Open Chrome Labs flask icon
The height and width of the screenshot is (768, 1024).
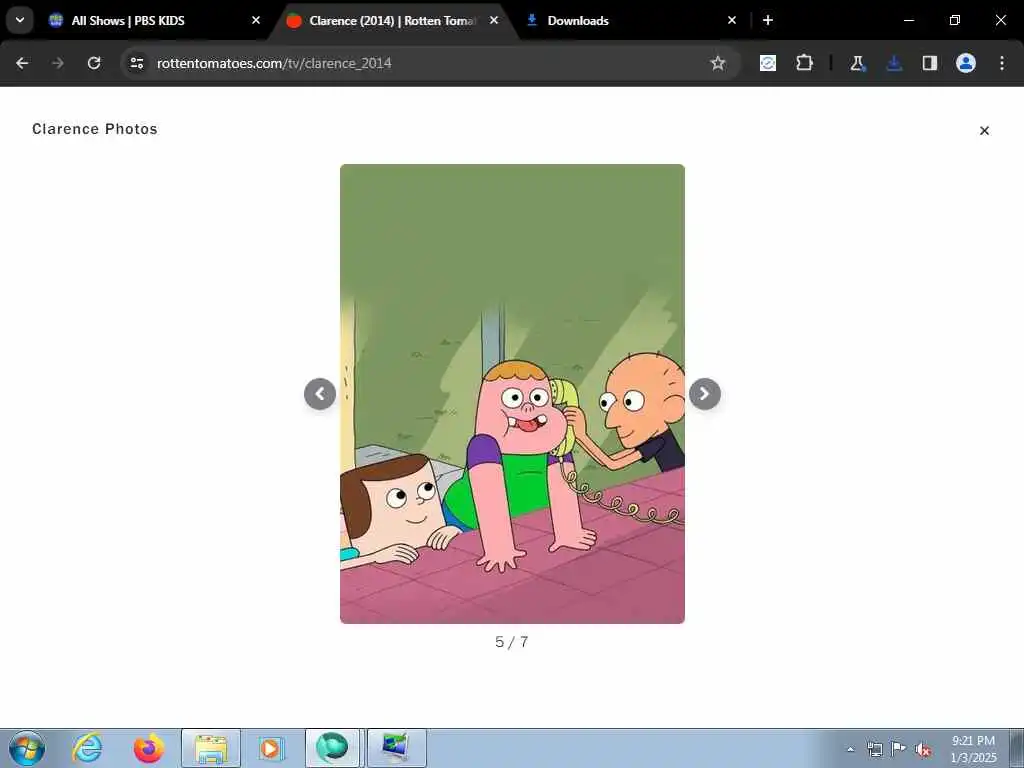pos(857,63)
